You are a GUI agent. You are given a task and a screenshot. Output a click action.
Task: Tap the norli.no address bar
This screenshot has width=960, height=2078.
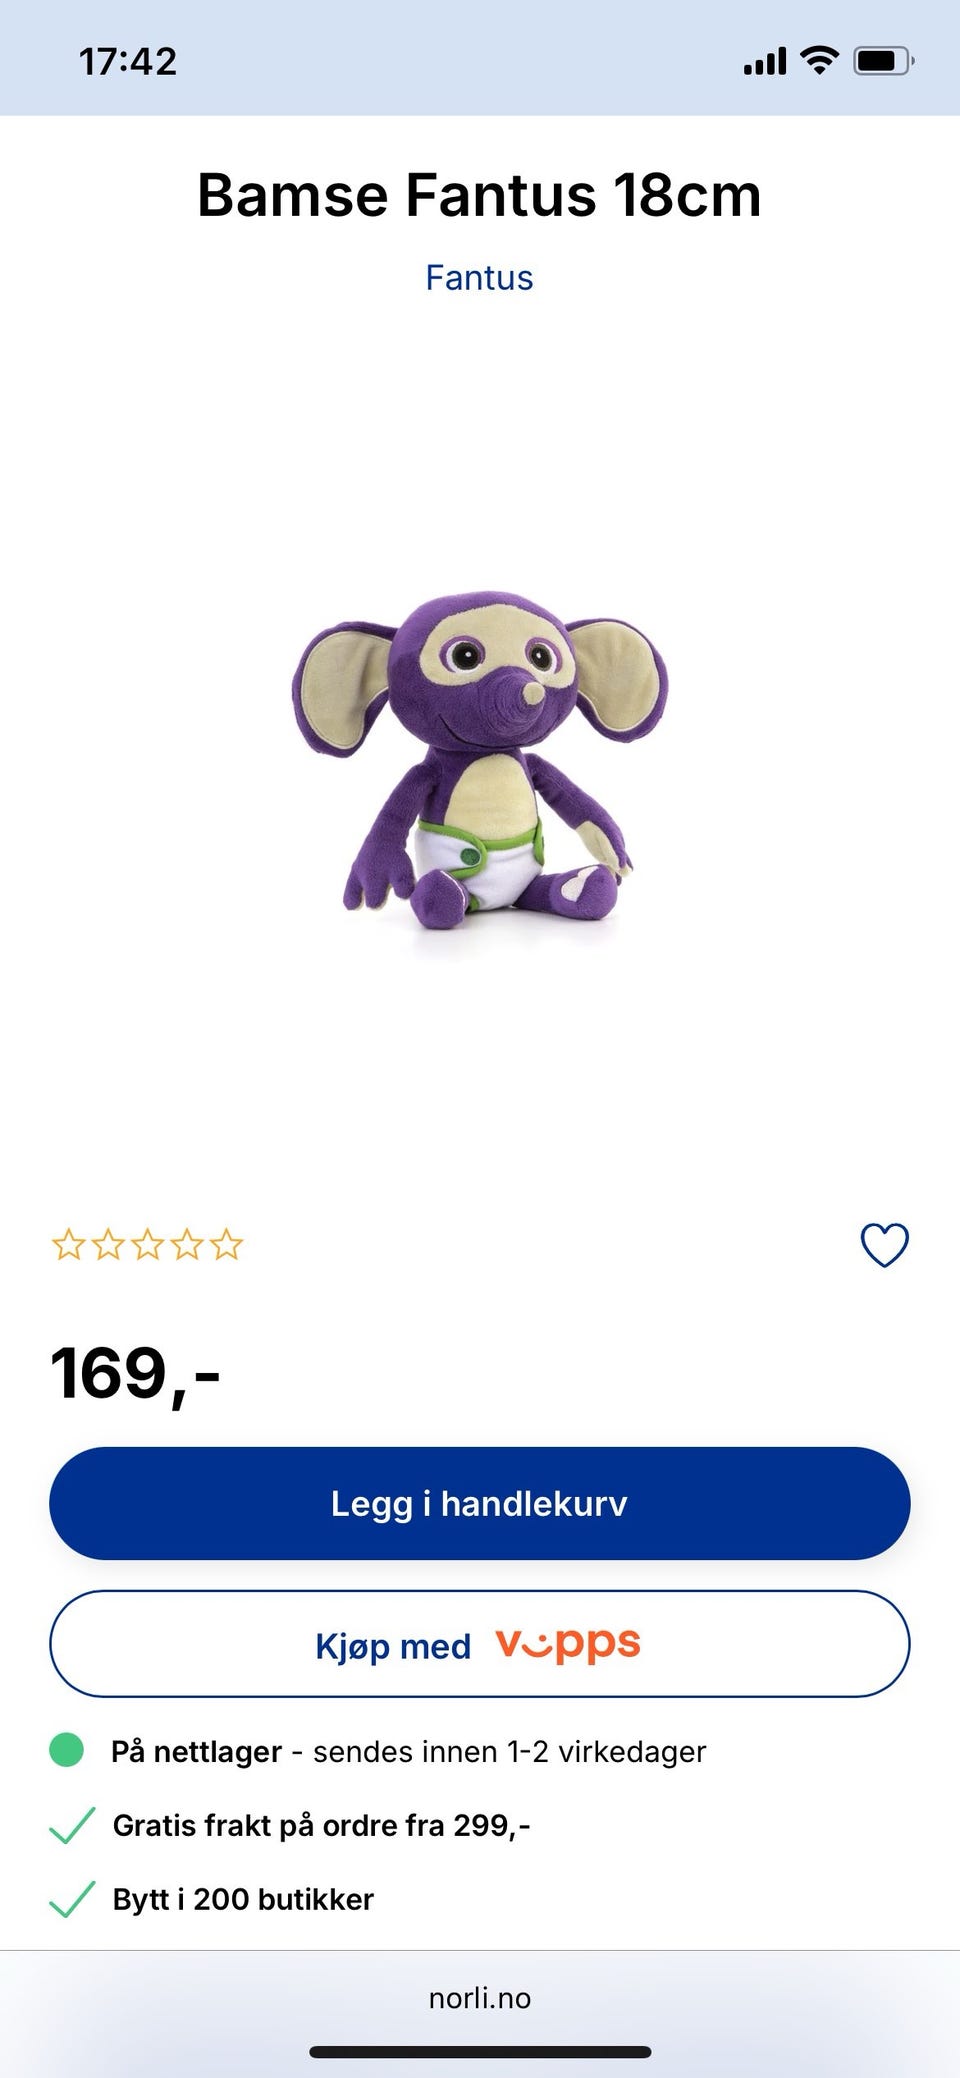coord(480,1998)
